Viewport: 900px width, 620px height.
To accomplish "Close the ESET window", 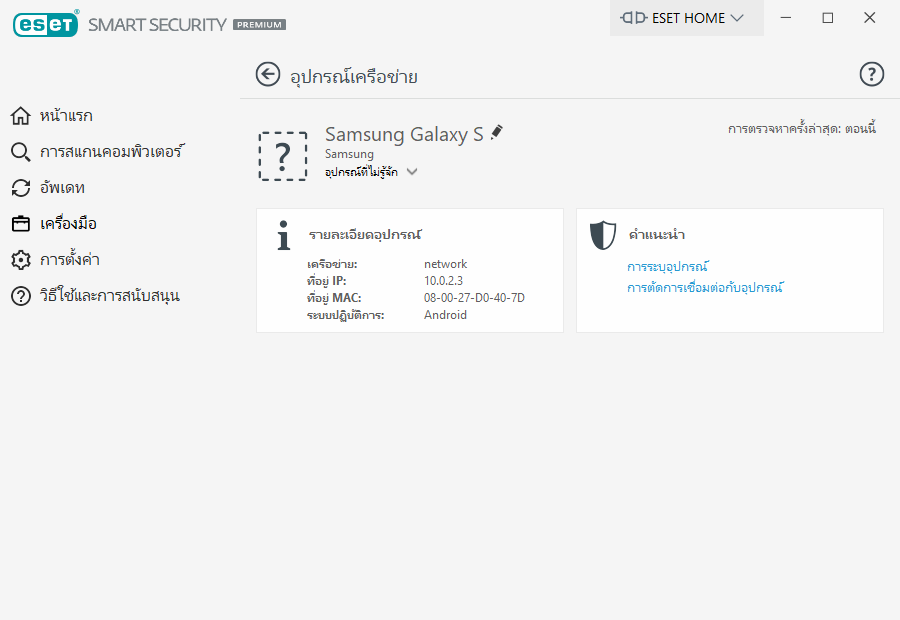I will (870, 18).
